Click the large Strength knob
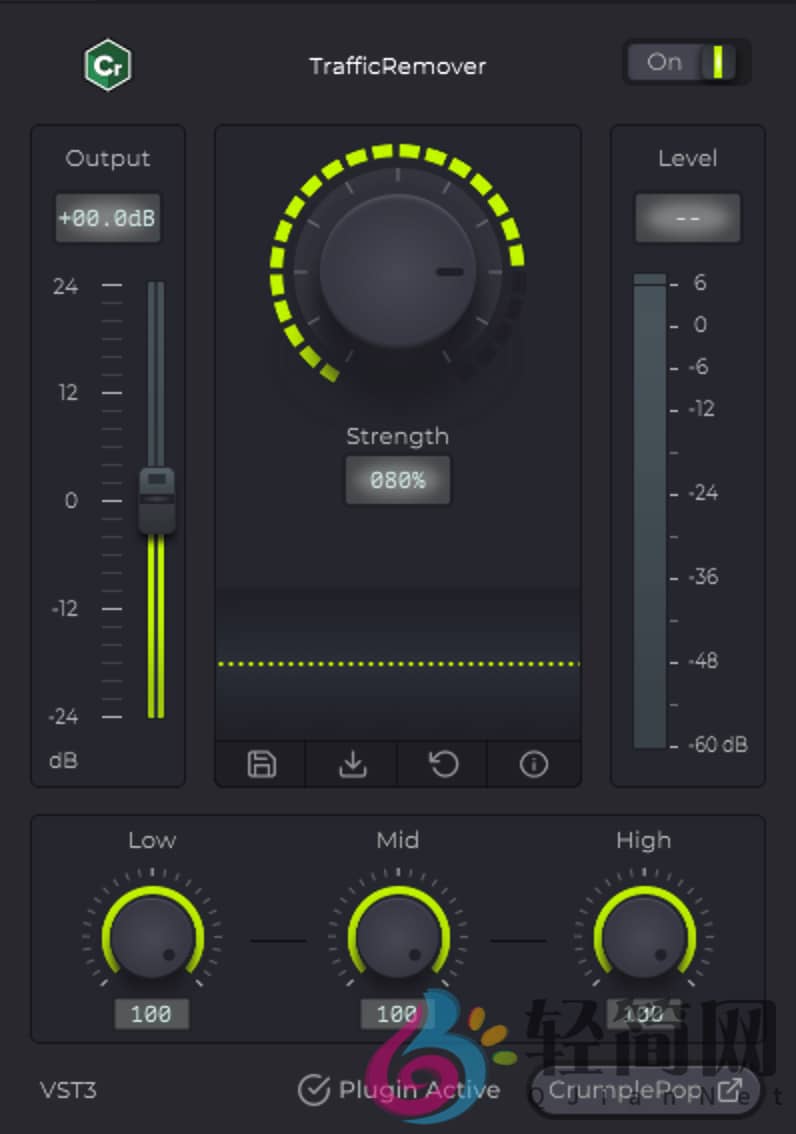This screenshot has height=1134, width=796. click(397, 272)
